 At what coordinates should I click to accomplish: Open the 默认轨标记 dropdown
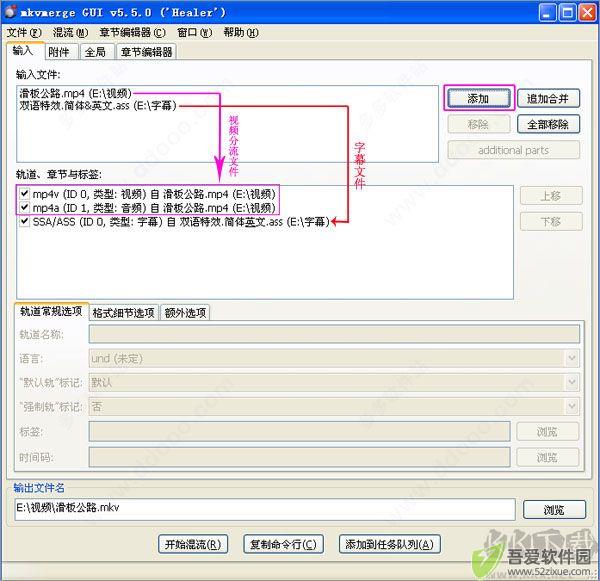click(334, 382)
